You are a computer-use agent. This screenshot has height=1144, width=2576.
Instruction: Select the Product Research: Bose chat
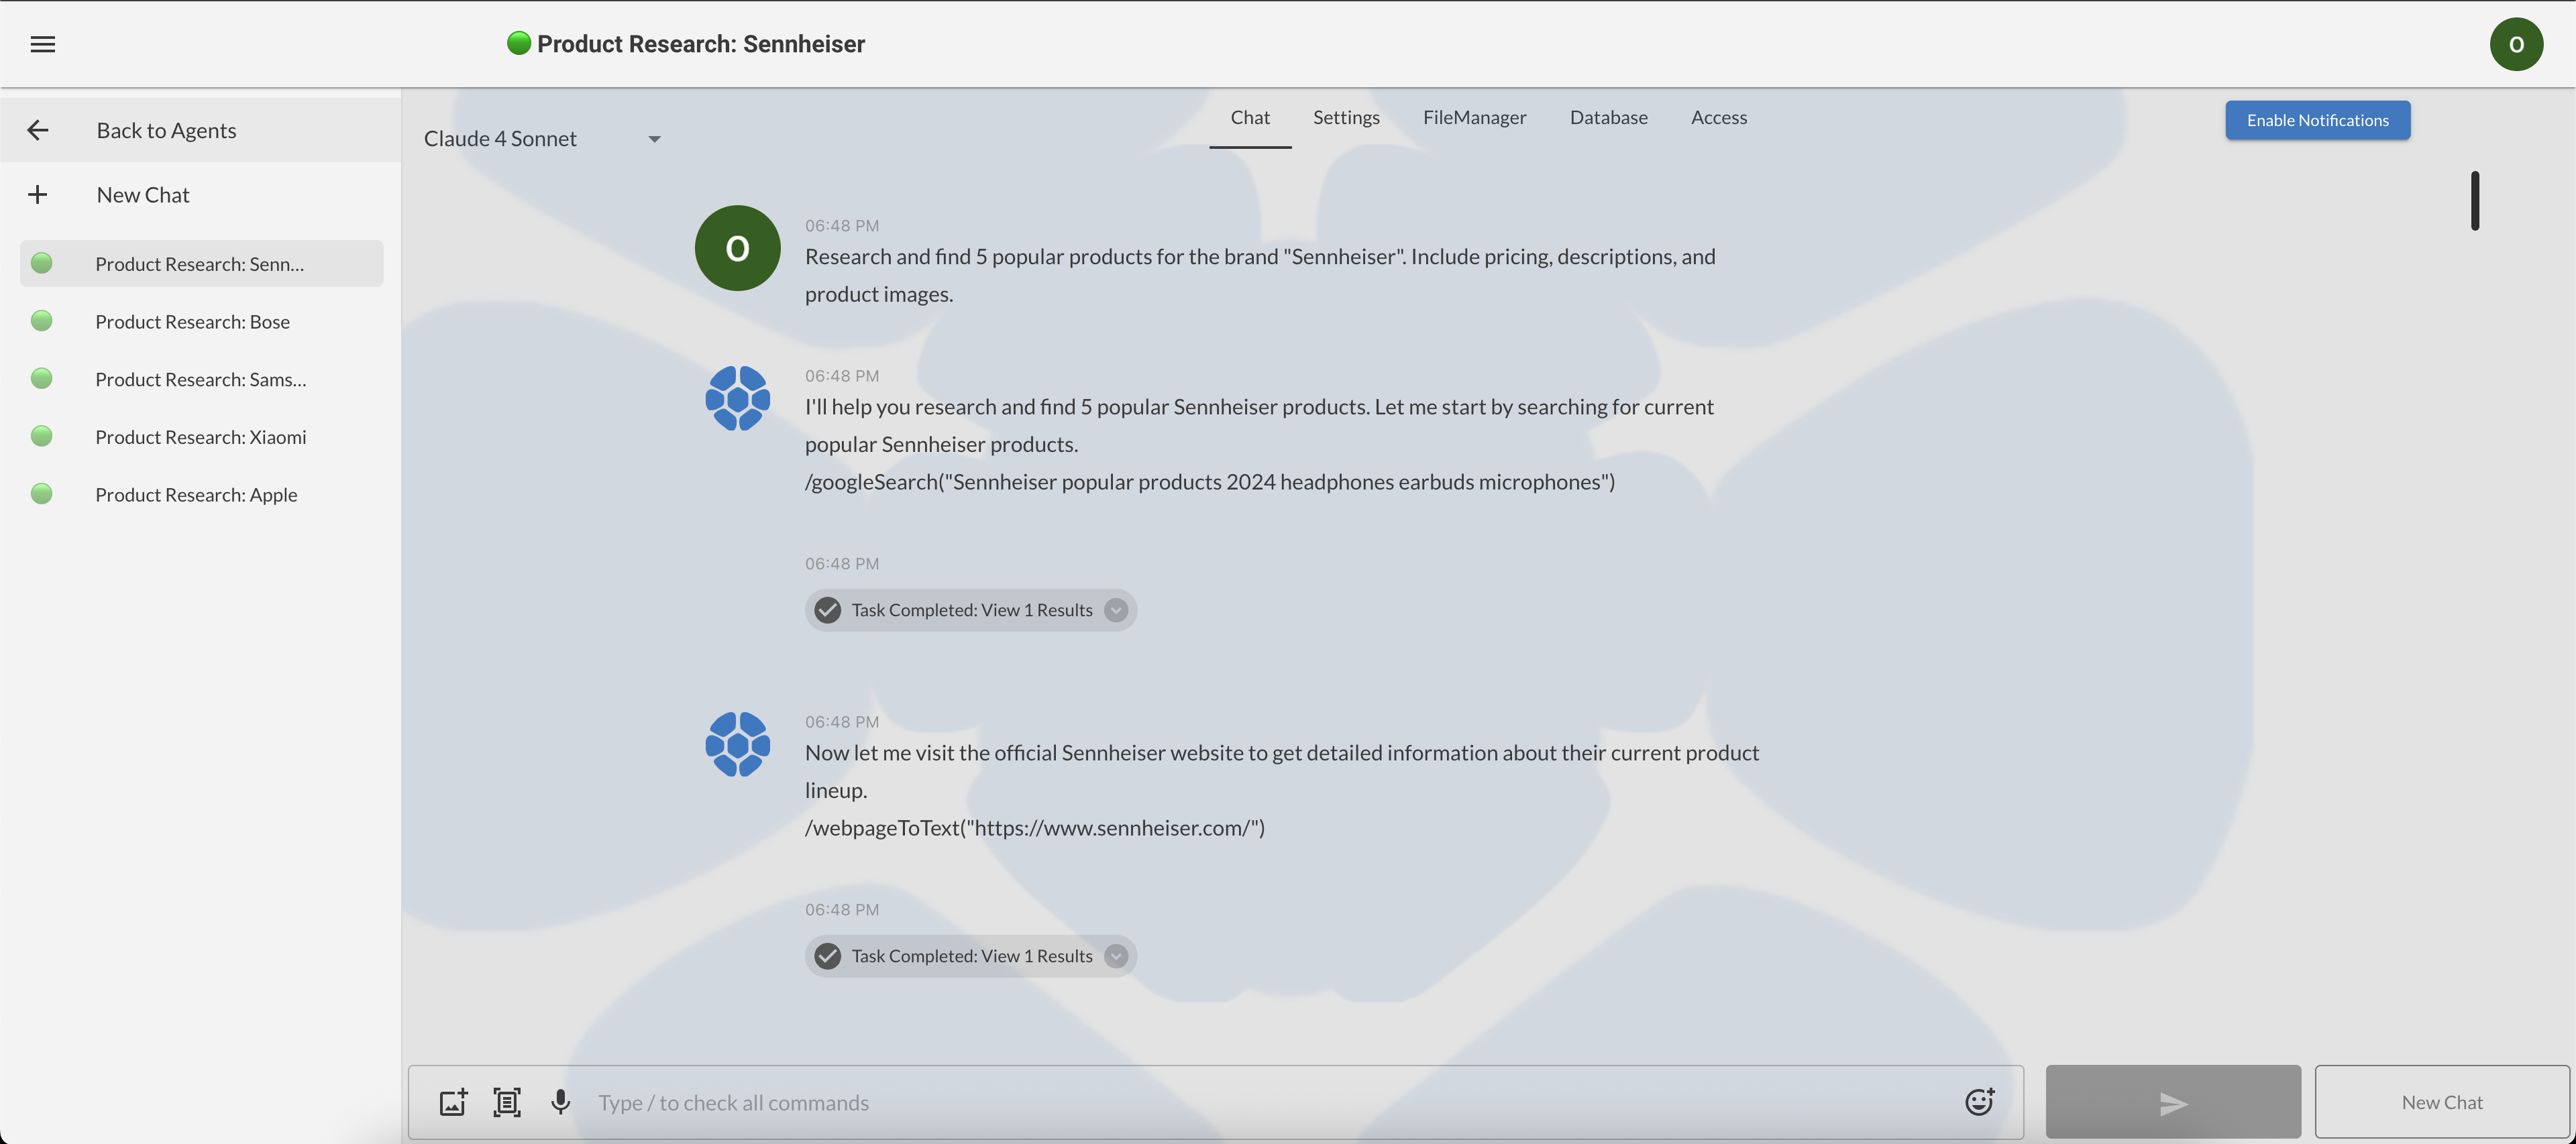pyautogui.click(x=201, y=321)
